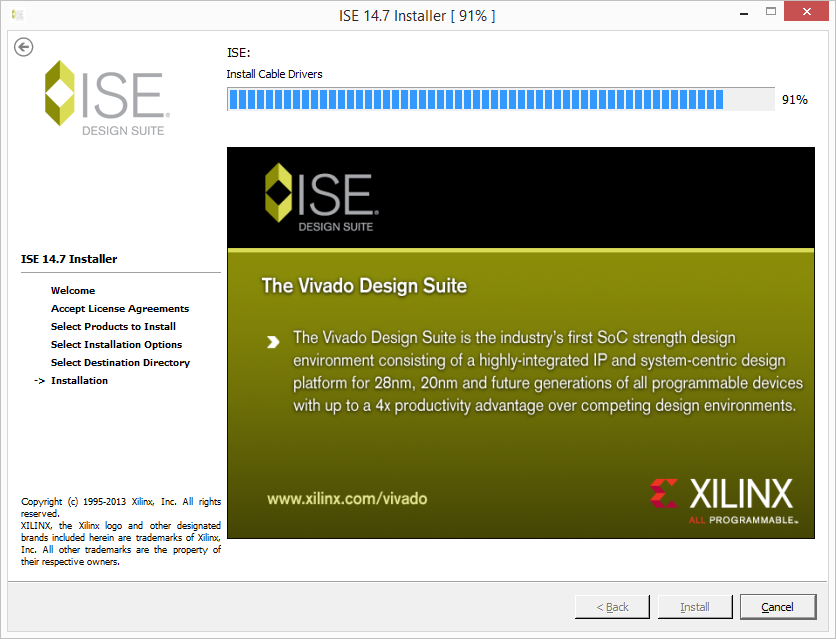Select the Welcome step
The image size is (836, 639).
point(73,290)
